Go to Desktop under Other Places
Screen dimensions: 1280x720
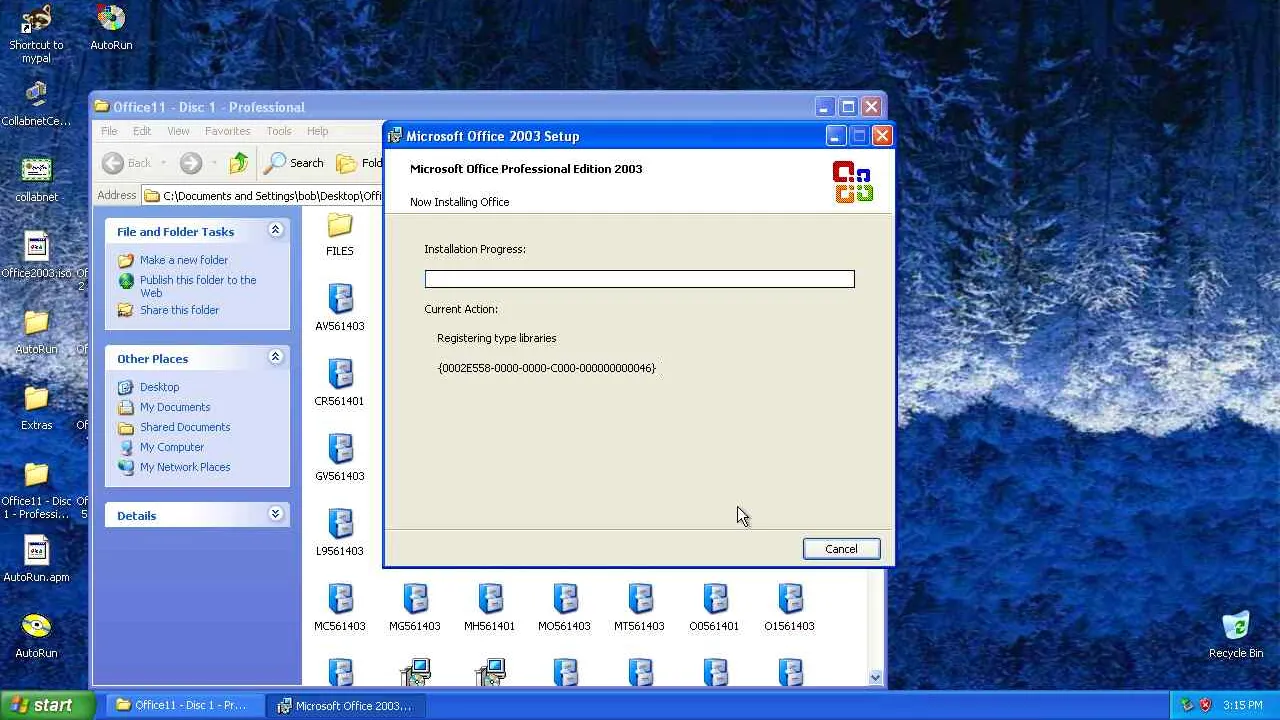[159, 387]
